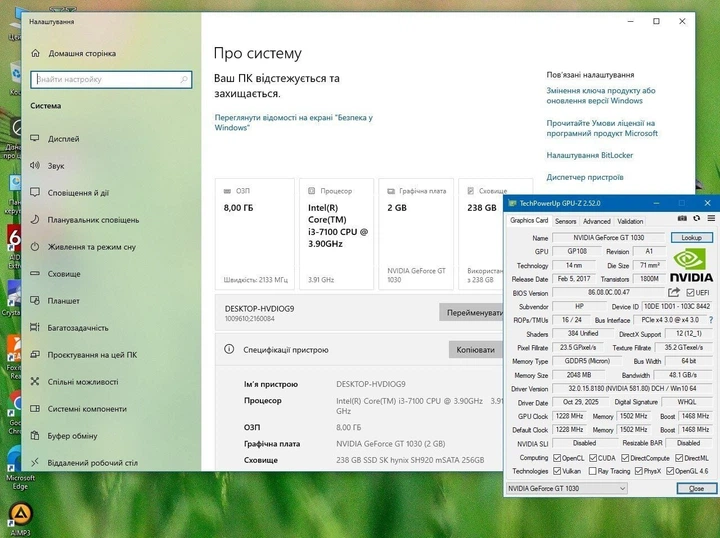
Task: Toggle the Vulkan checkbox
Action: (x=557, y=471)
